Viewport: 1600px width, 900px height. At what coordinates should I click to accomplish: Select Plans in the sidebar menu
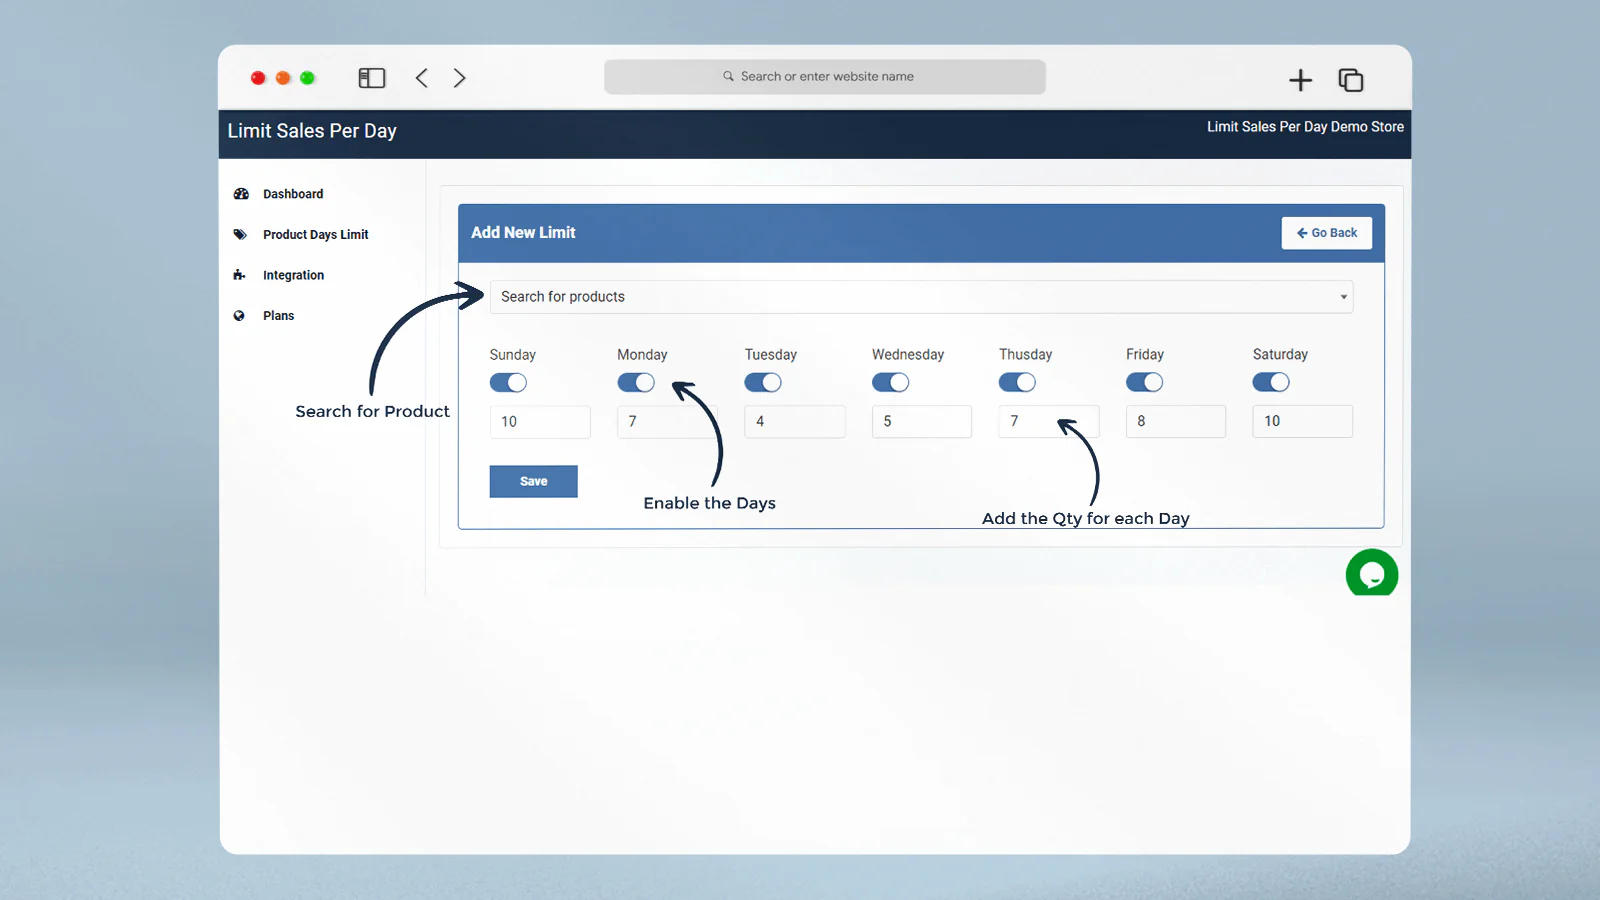(x=278, y=316)
